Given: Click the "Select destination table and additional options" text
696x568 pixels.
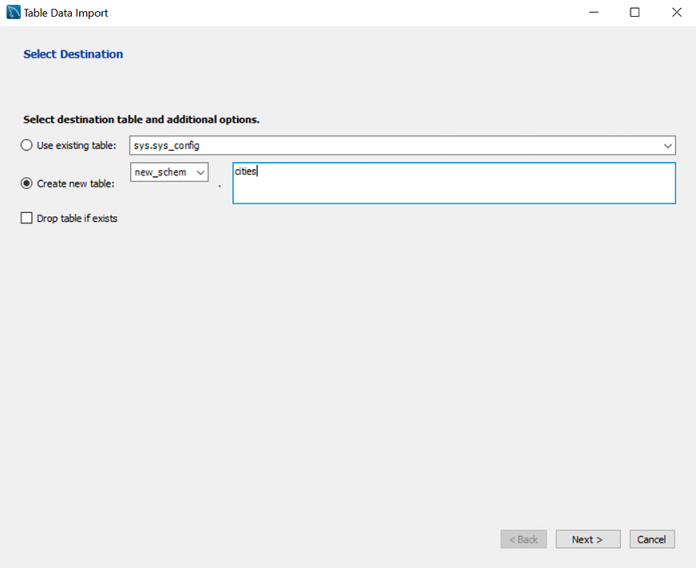Looking at the screenshot, I should (141, 119).
